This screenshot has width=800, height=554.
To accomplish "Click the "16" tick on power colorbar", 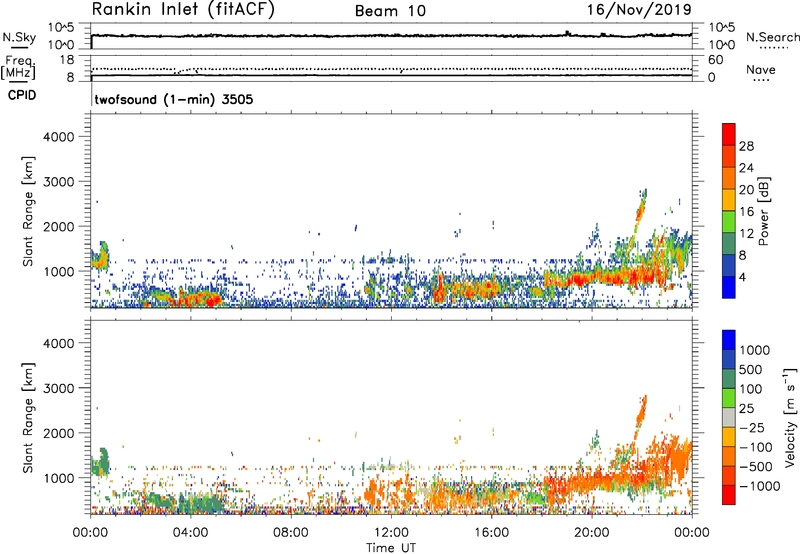I will (746, 212).
